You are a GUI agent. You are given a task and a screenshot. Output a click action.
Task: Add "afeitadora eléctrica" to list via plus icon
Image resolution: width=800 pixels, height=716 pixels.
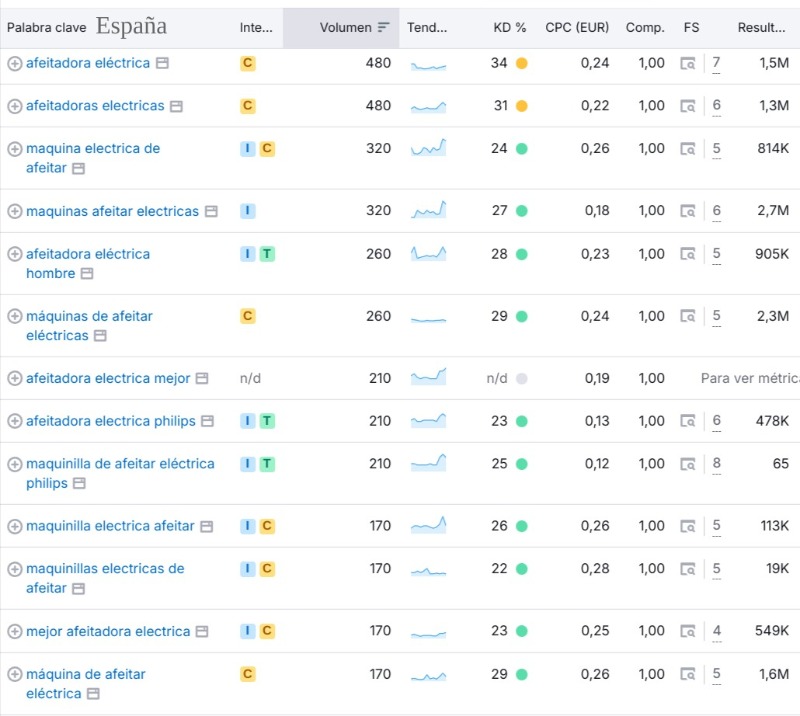pyautogui.click(x=14, y=63)
